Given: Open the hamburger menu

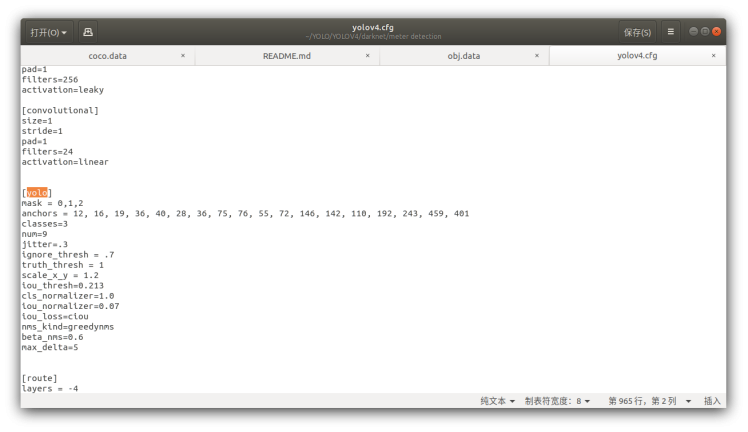Looking at the screenshot, I should tap(671, 32).
